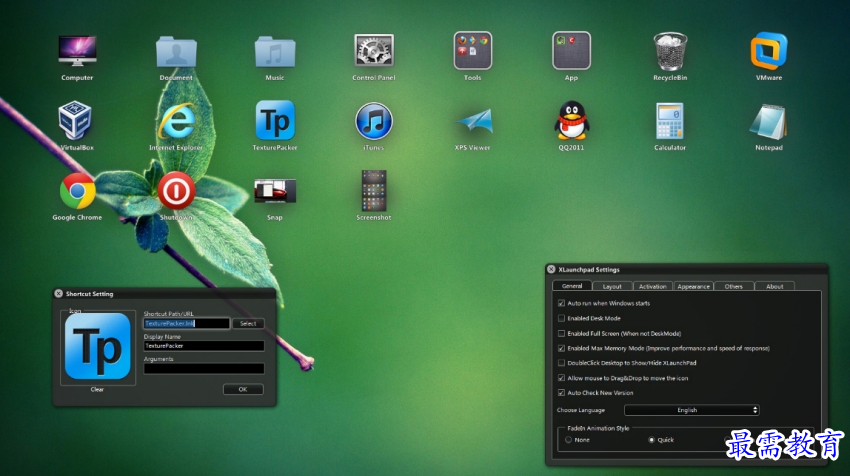Close the XLaunchpad Settings window
The width and height of the screenshot is (850, 476).
[551, 269]
